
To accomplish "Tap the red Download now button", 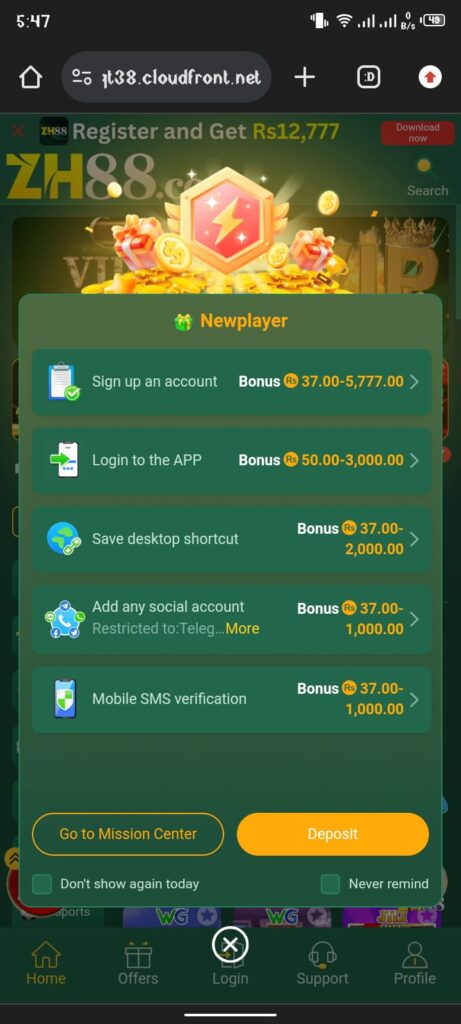I will [x=417, y=133].
